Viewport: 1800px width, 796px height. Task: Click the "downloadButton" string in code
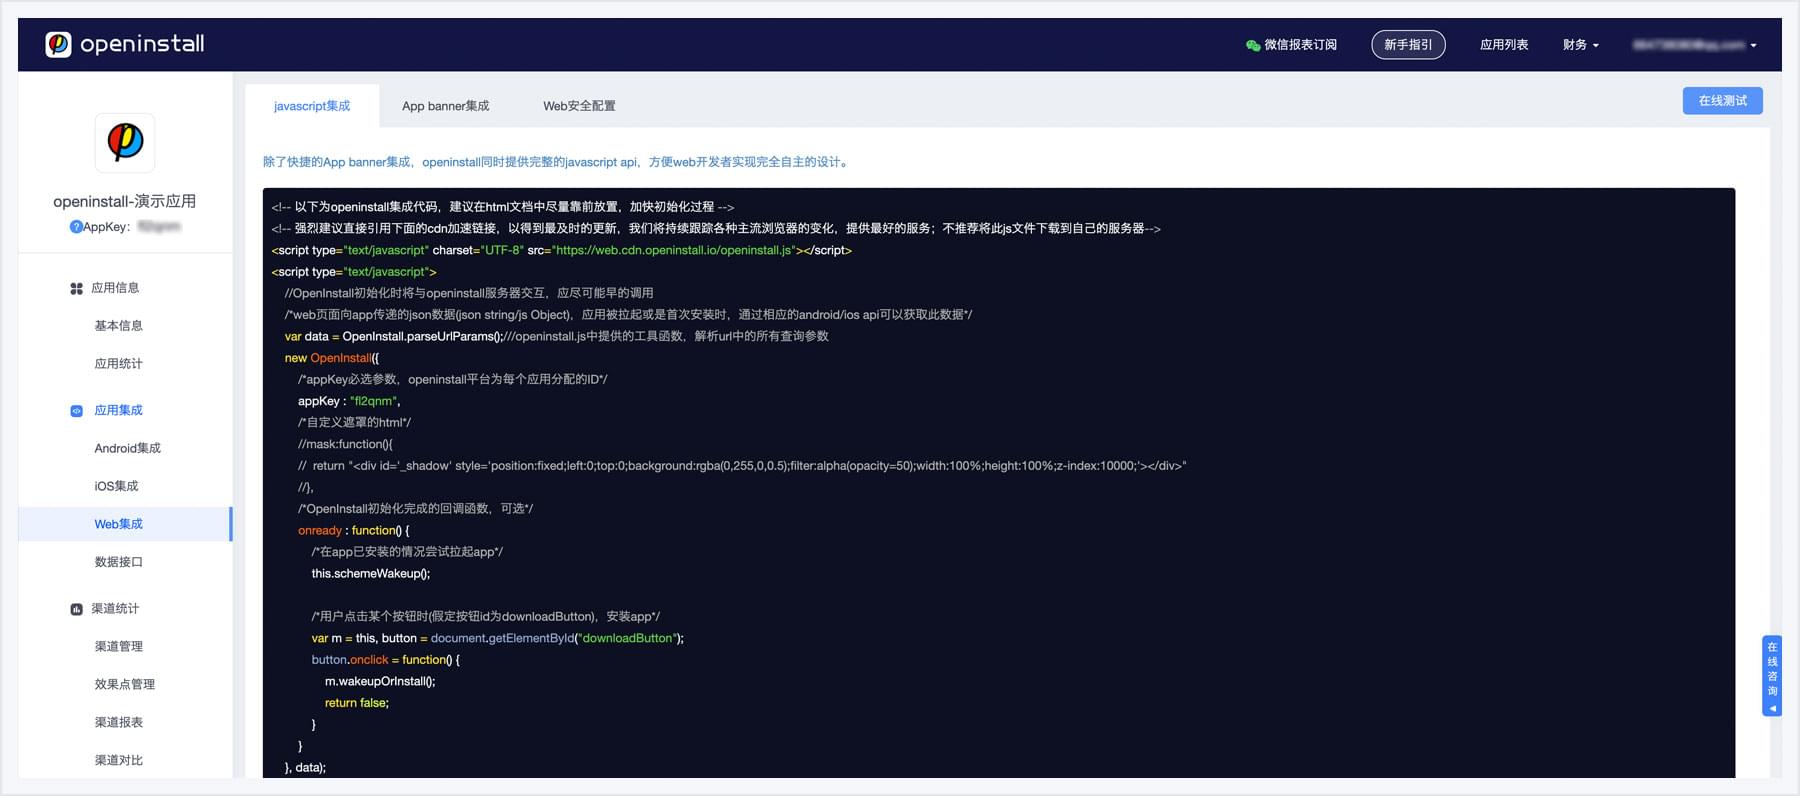(x=627, y=639)
